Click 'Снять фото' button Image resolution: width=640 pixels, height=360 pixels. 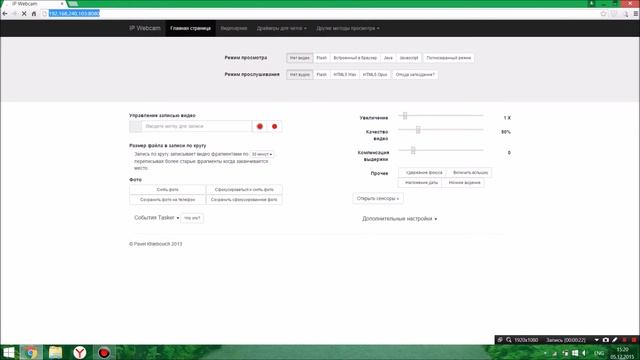[x=168, y=190]
